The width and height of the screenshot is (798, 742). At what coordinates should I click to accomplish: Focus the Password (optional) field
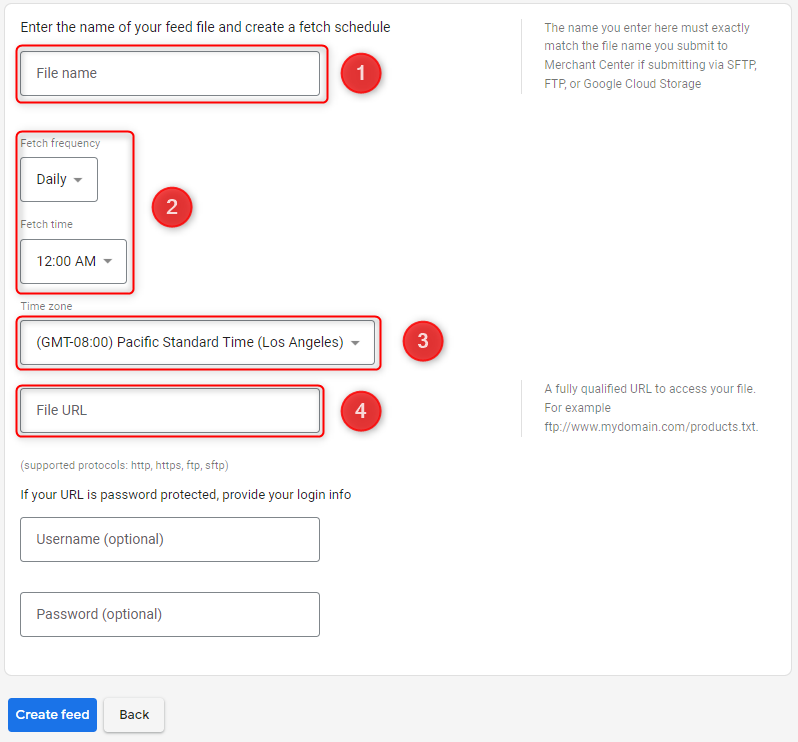pos(170,614)
